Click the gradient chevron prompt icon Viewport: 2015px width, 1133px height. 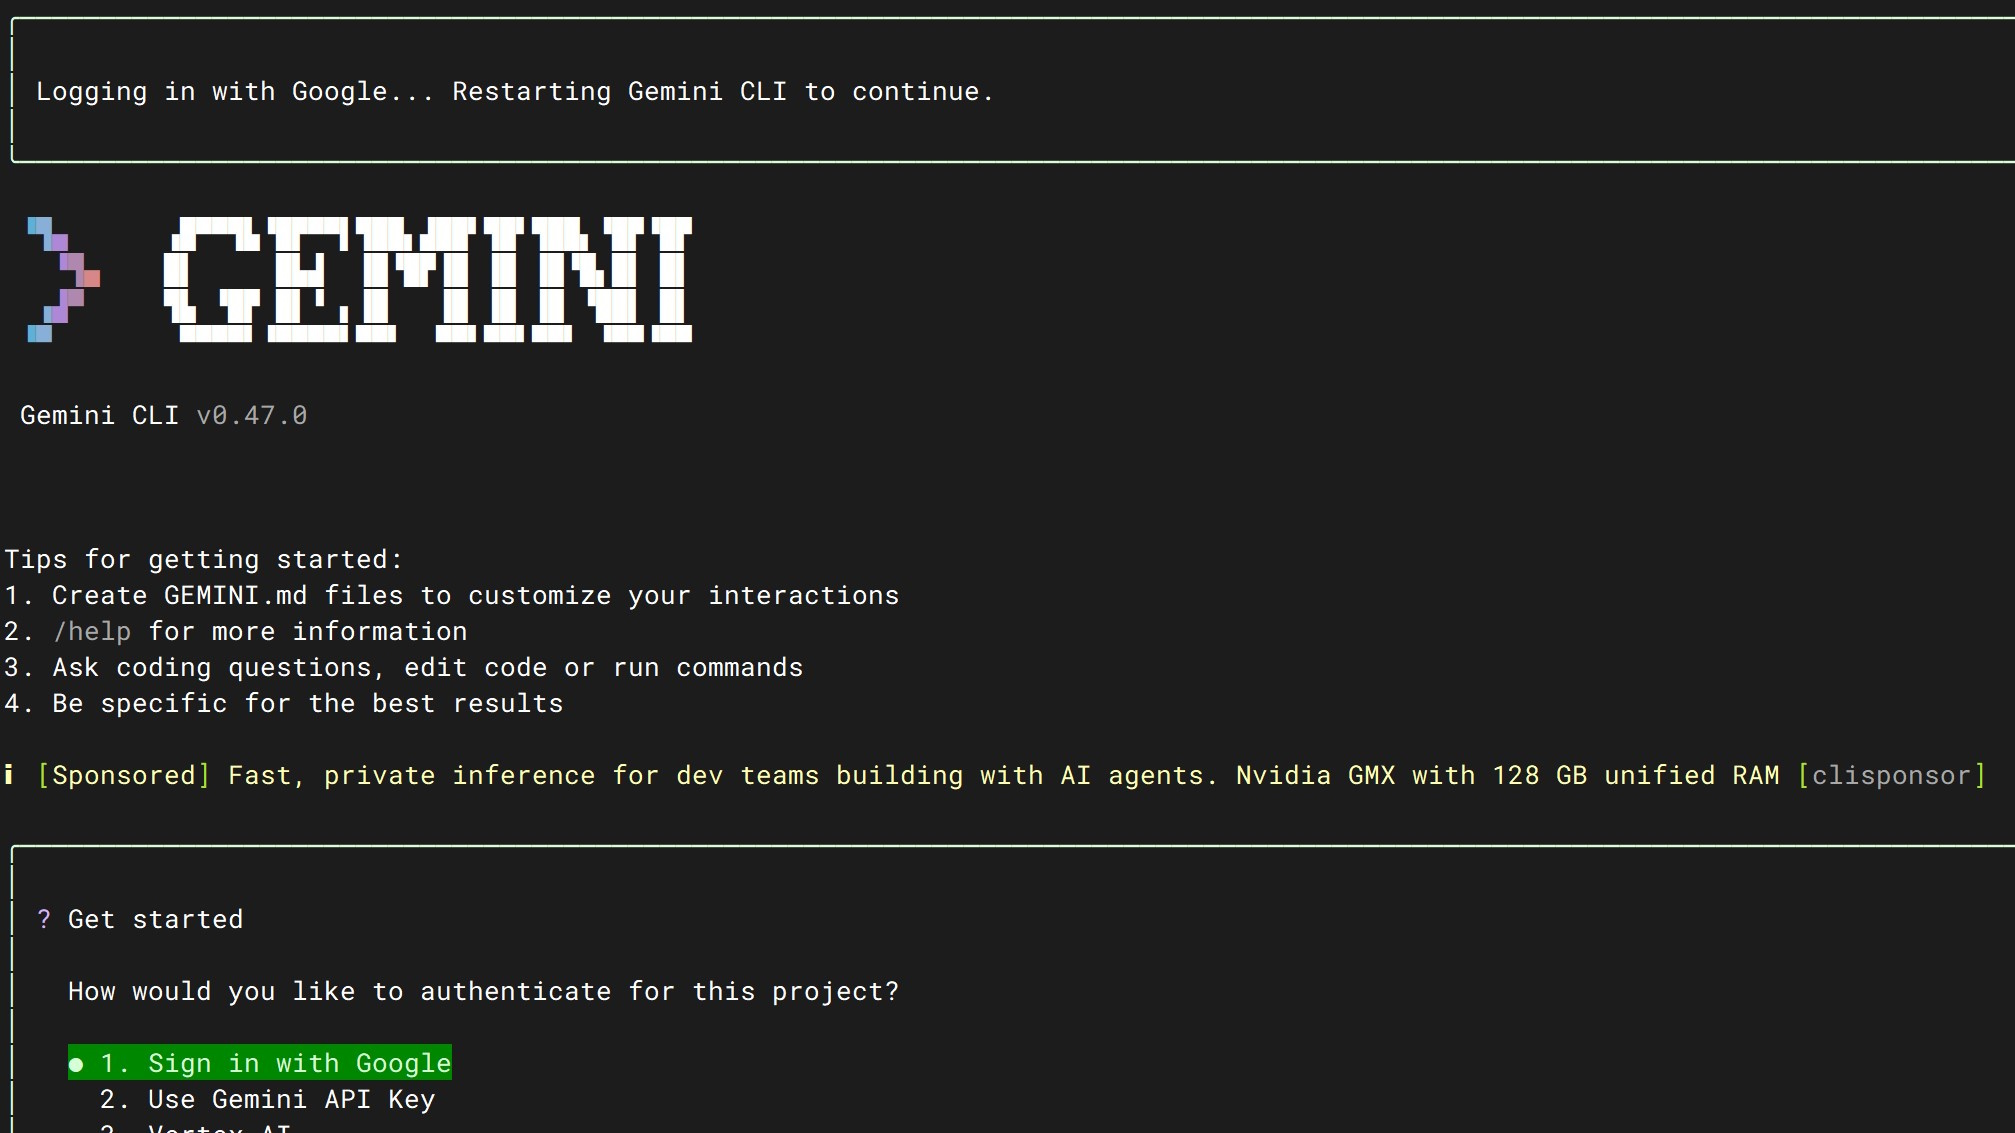click(64, 279)
